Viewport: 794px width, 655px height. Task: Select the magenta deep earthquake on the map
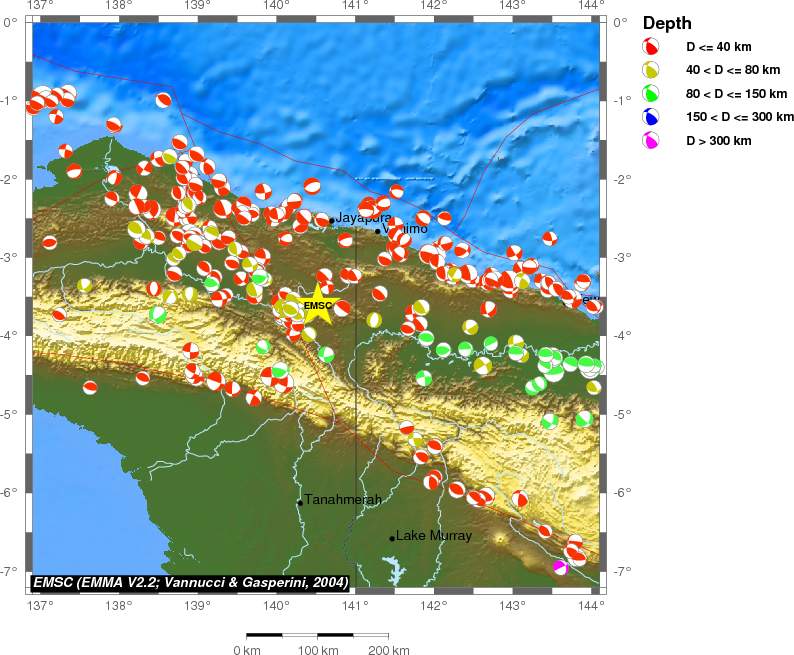561,567
